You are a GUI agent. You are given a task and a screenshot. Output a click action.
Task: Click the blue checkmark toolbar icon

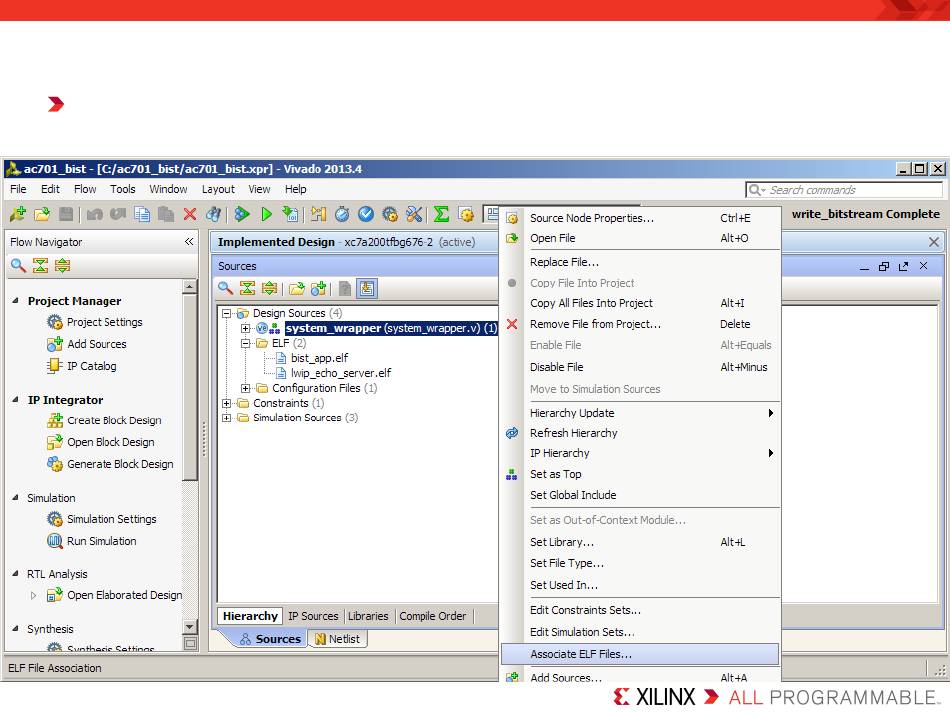pos(366,214)
